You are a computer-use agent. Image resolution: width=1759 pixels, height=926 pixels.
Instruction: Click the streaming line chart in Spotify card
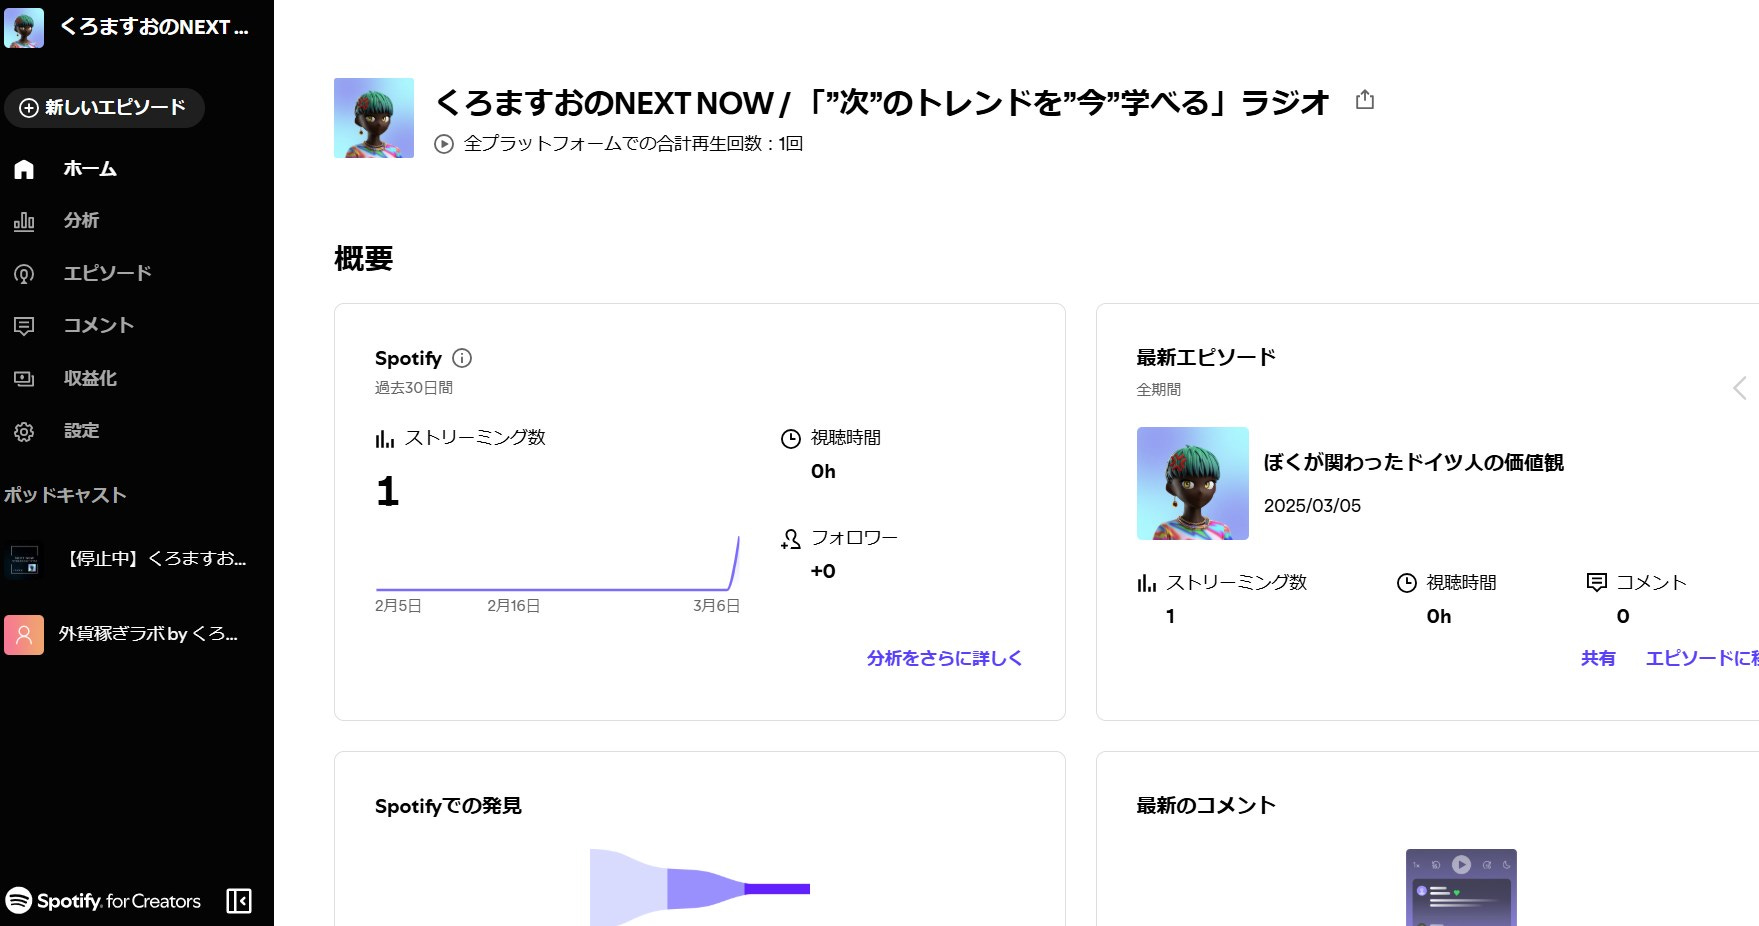pos(558,564)
